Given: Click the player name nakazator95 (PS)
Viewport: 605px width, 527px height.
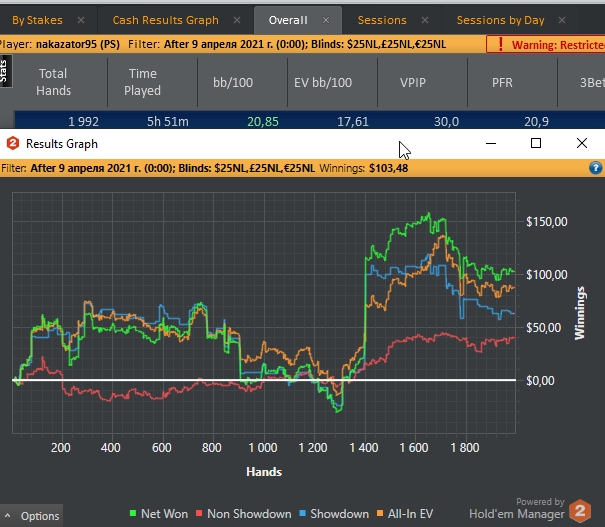Looking at the screenshot, I should [78, 44].
